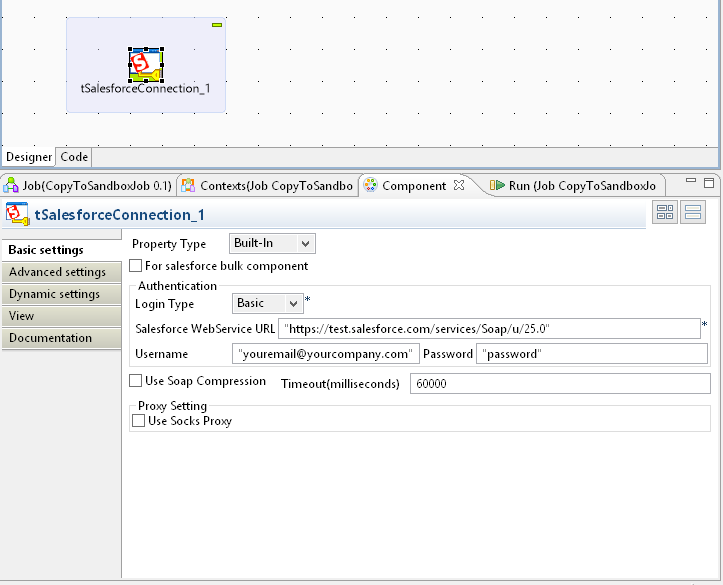The image size is (723, 585).
Task: Minimize the Component view panel
Action: (691, 181)
